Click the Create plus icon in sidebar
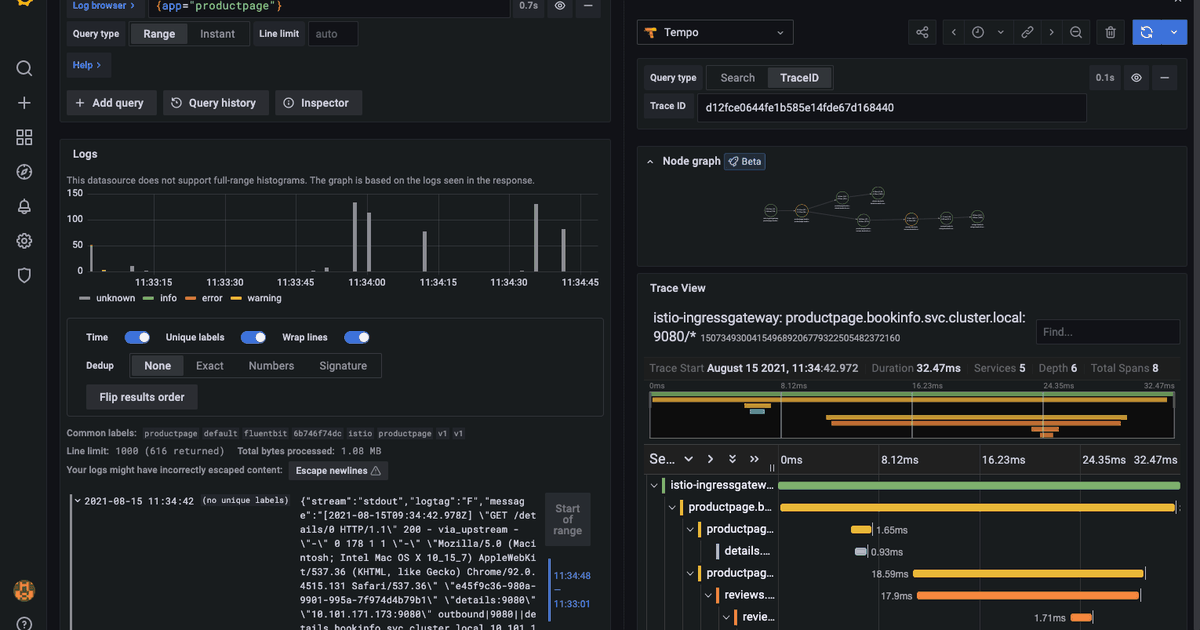1200x630 pixels. point(24,103)
